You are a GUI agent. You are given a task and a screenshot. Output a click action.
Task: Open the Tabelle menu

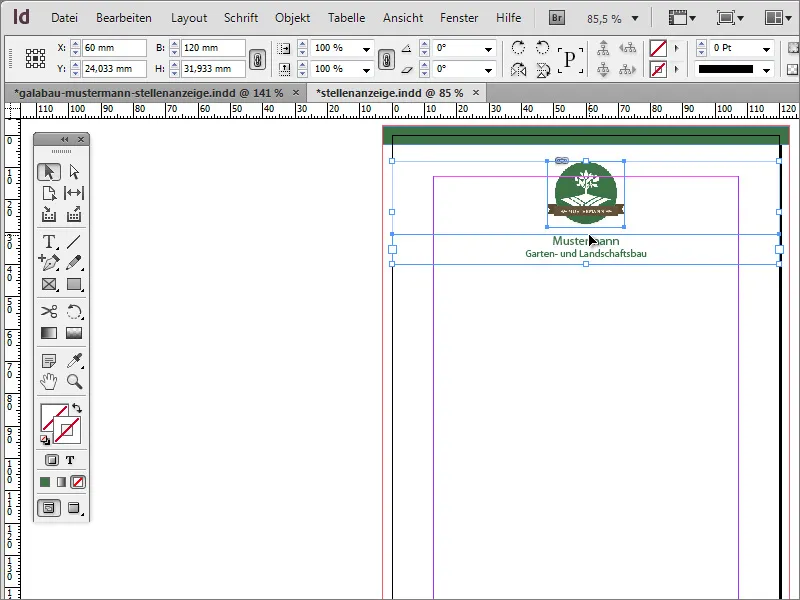[346, 18]
